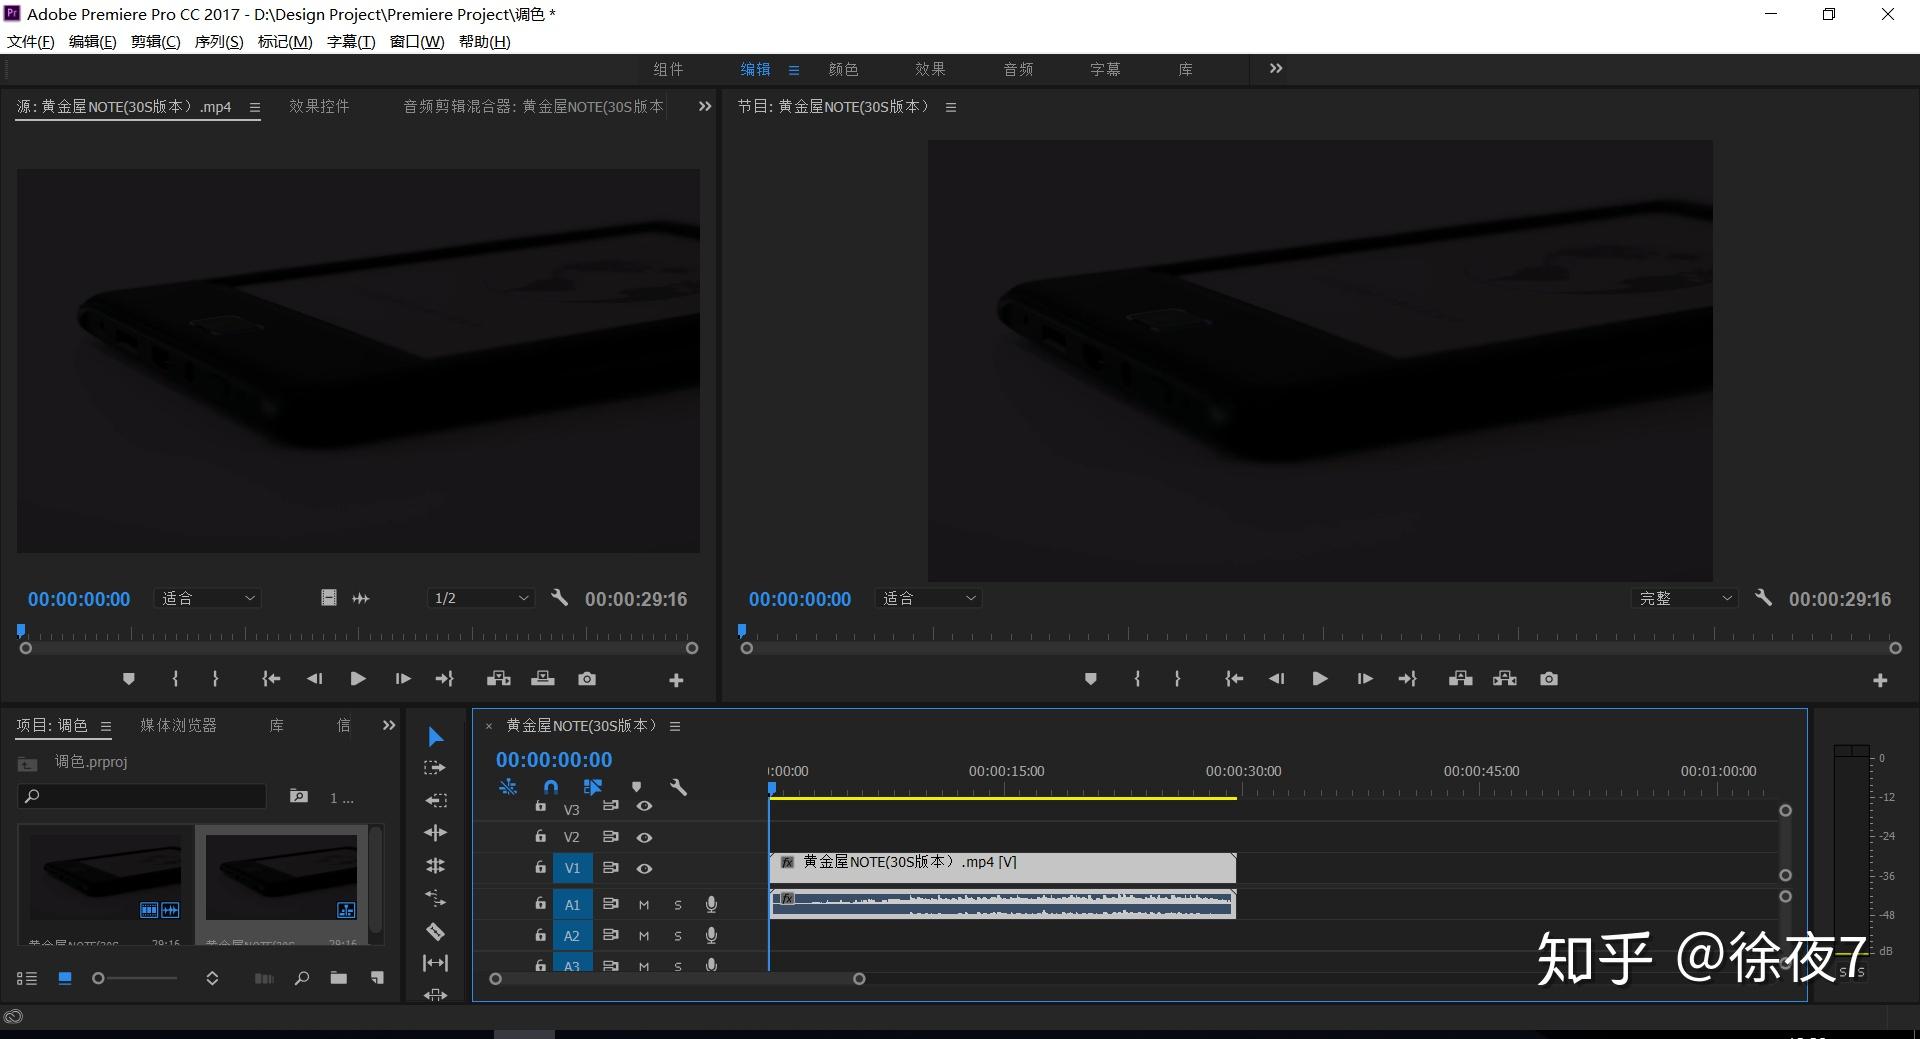Hide track V1 with eye toggle
The width and height of the screenshot is (1920, 1039).
pyautogui.click(x=644, y=868)
